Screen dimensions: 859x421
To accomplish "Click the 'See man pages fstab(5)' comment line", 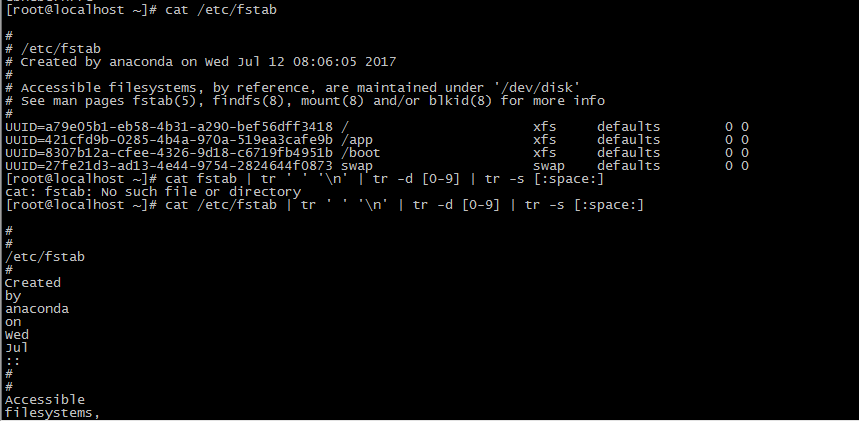I will (x=305, y=101).
